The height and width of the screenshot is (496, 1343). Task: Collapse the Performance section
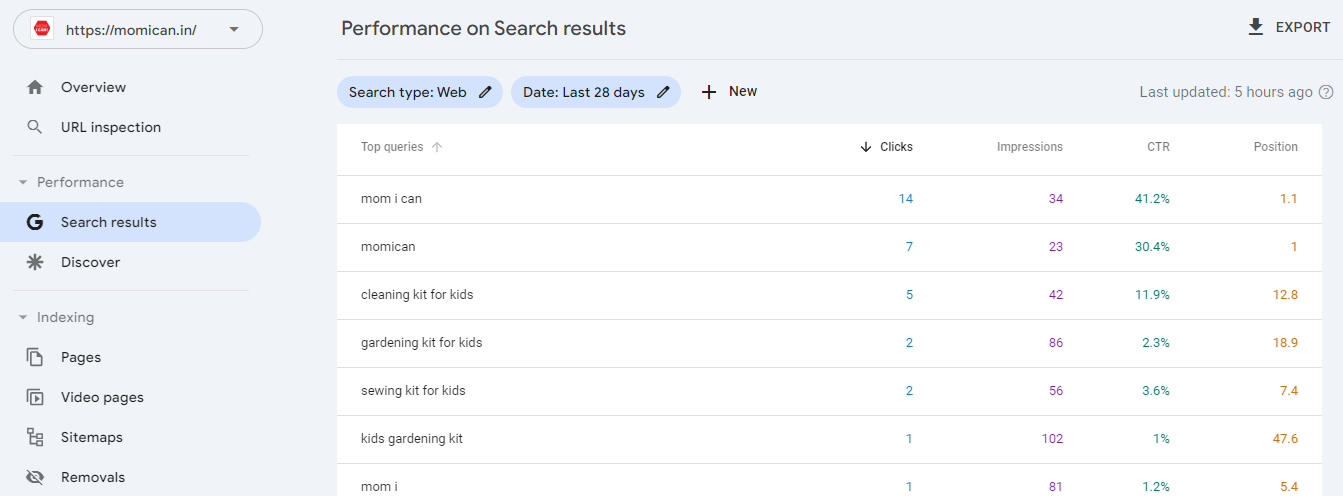[x=23, y=182]
